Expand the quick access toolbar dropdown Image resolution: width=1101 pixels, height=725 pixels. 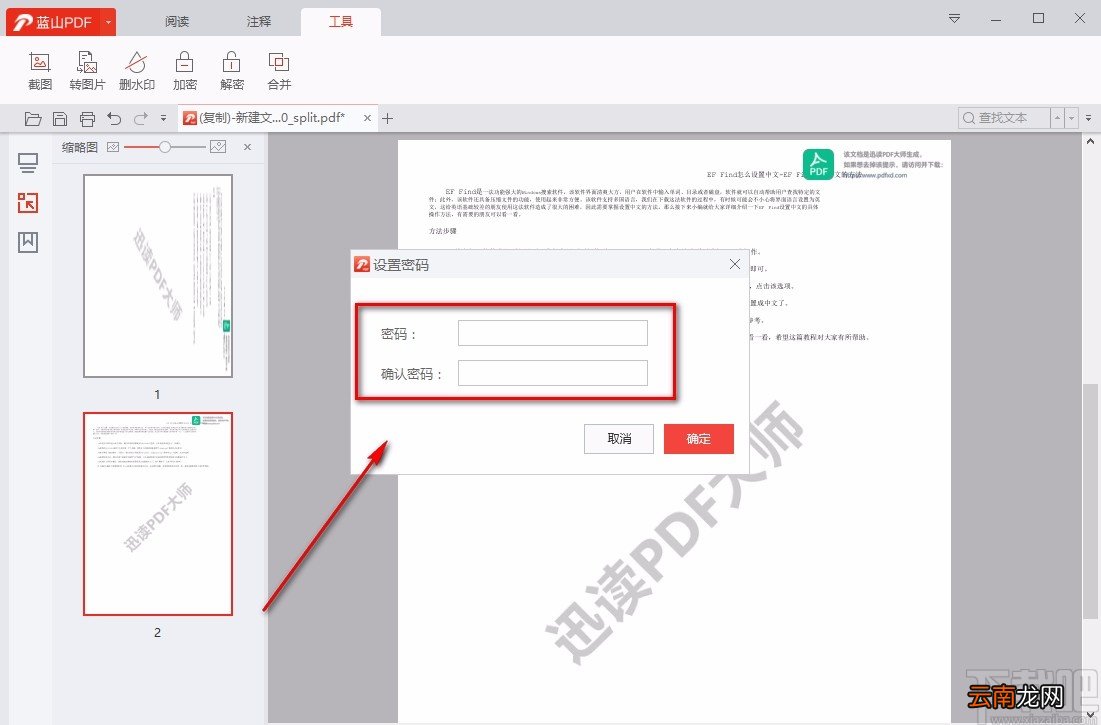pyautogui.click(x=163, y=119)
